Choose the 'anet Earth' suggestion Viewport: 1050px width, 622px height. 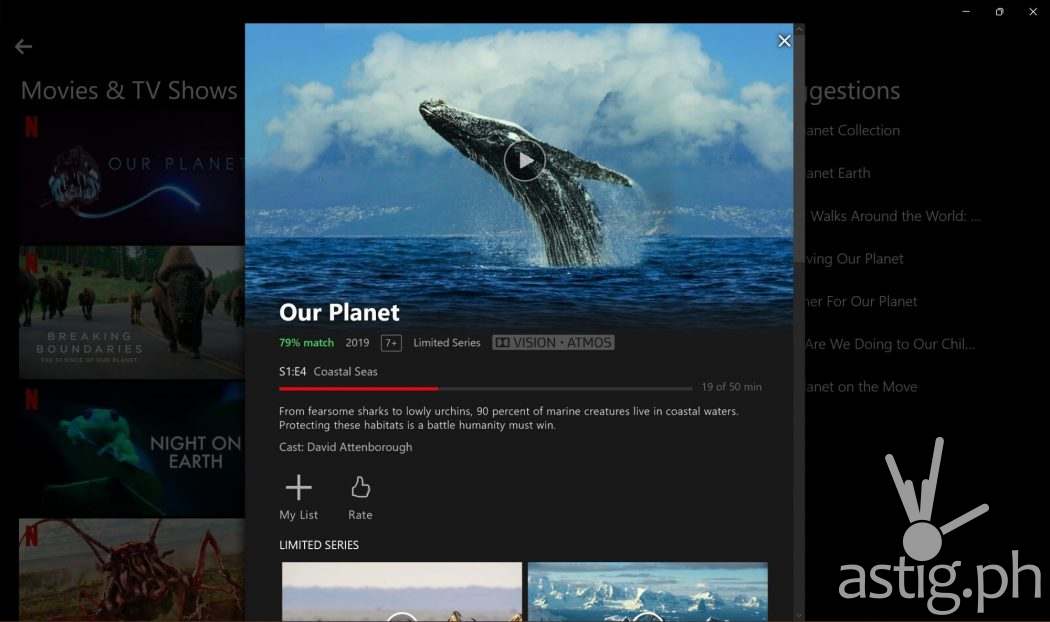pos(838,173)
